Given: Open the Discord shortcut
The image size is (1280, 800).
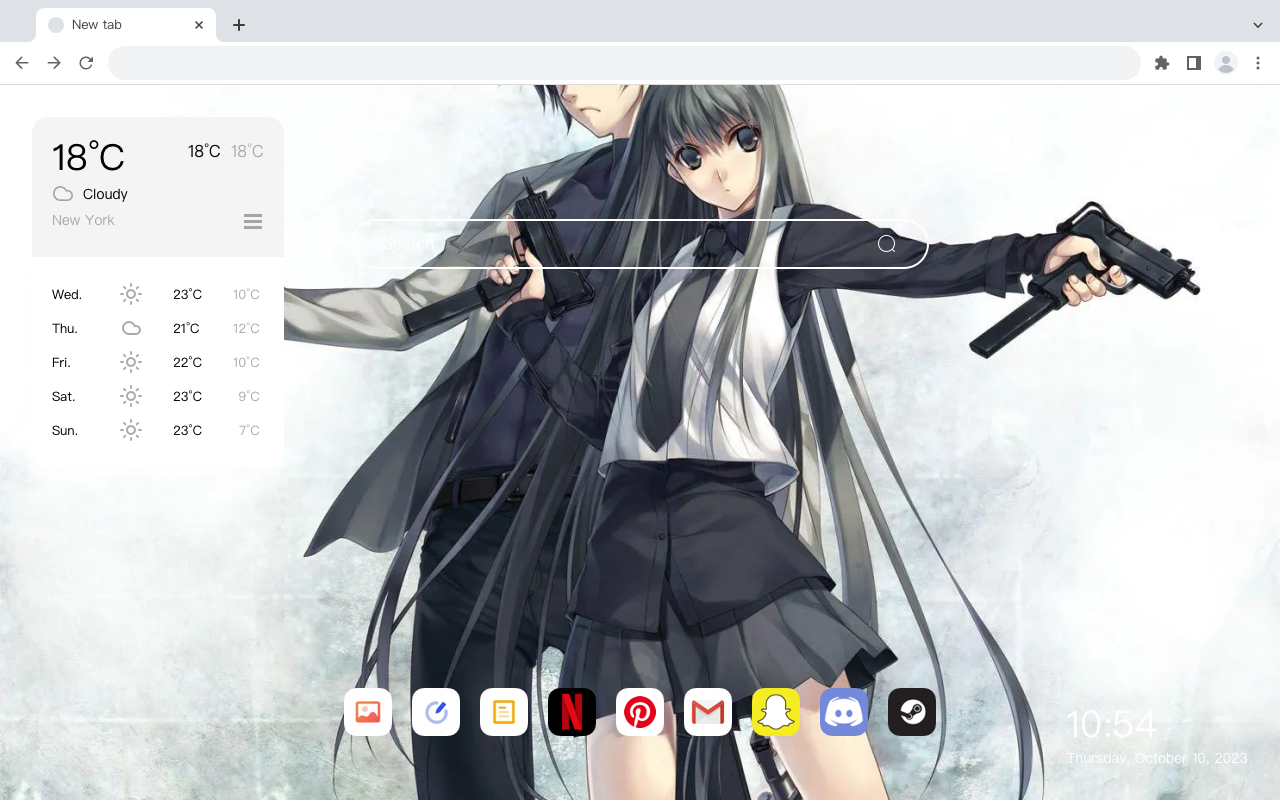Looking at the screenshot, I should tap(844, 712).
